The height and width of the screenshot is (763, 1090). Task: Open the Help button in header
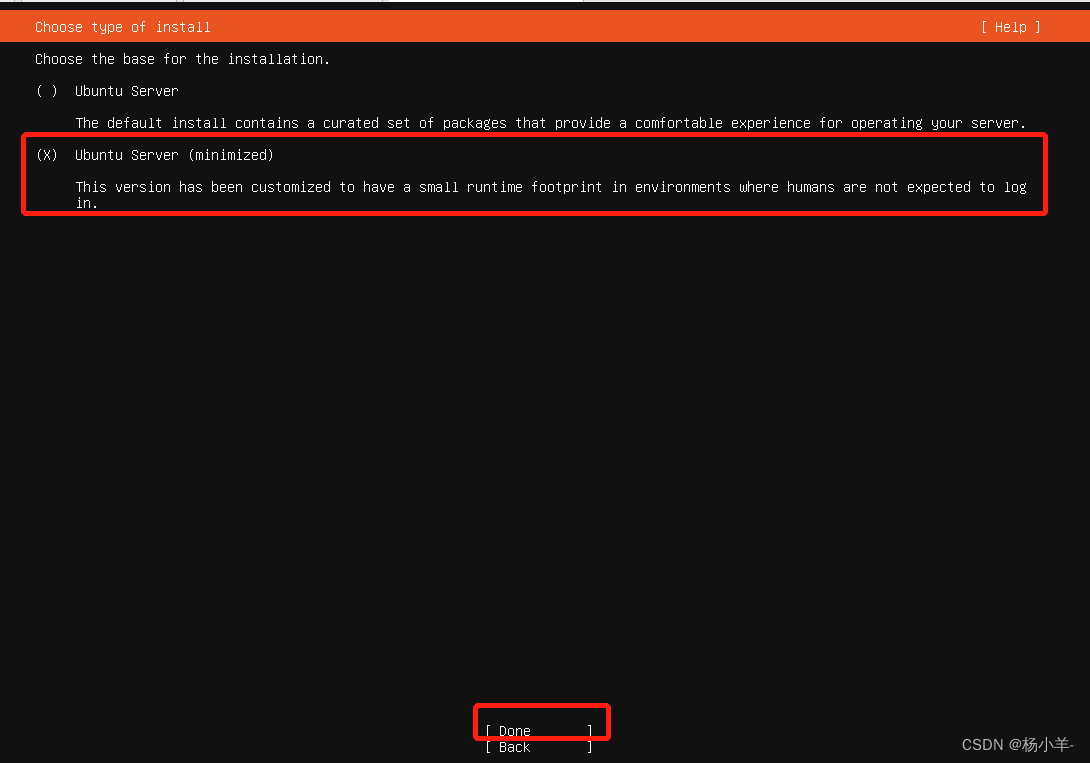1010,27
